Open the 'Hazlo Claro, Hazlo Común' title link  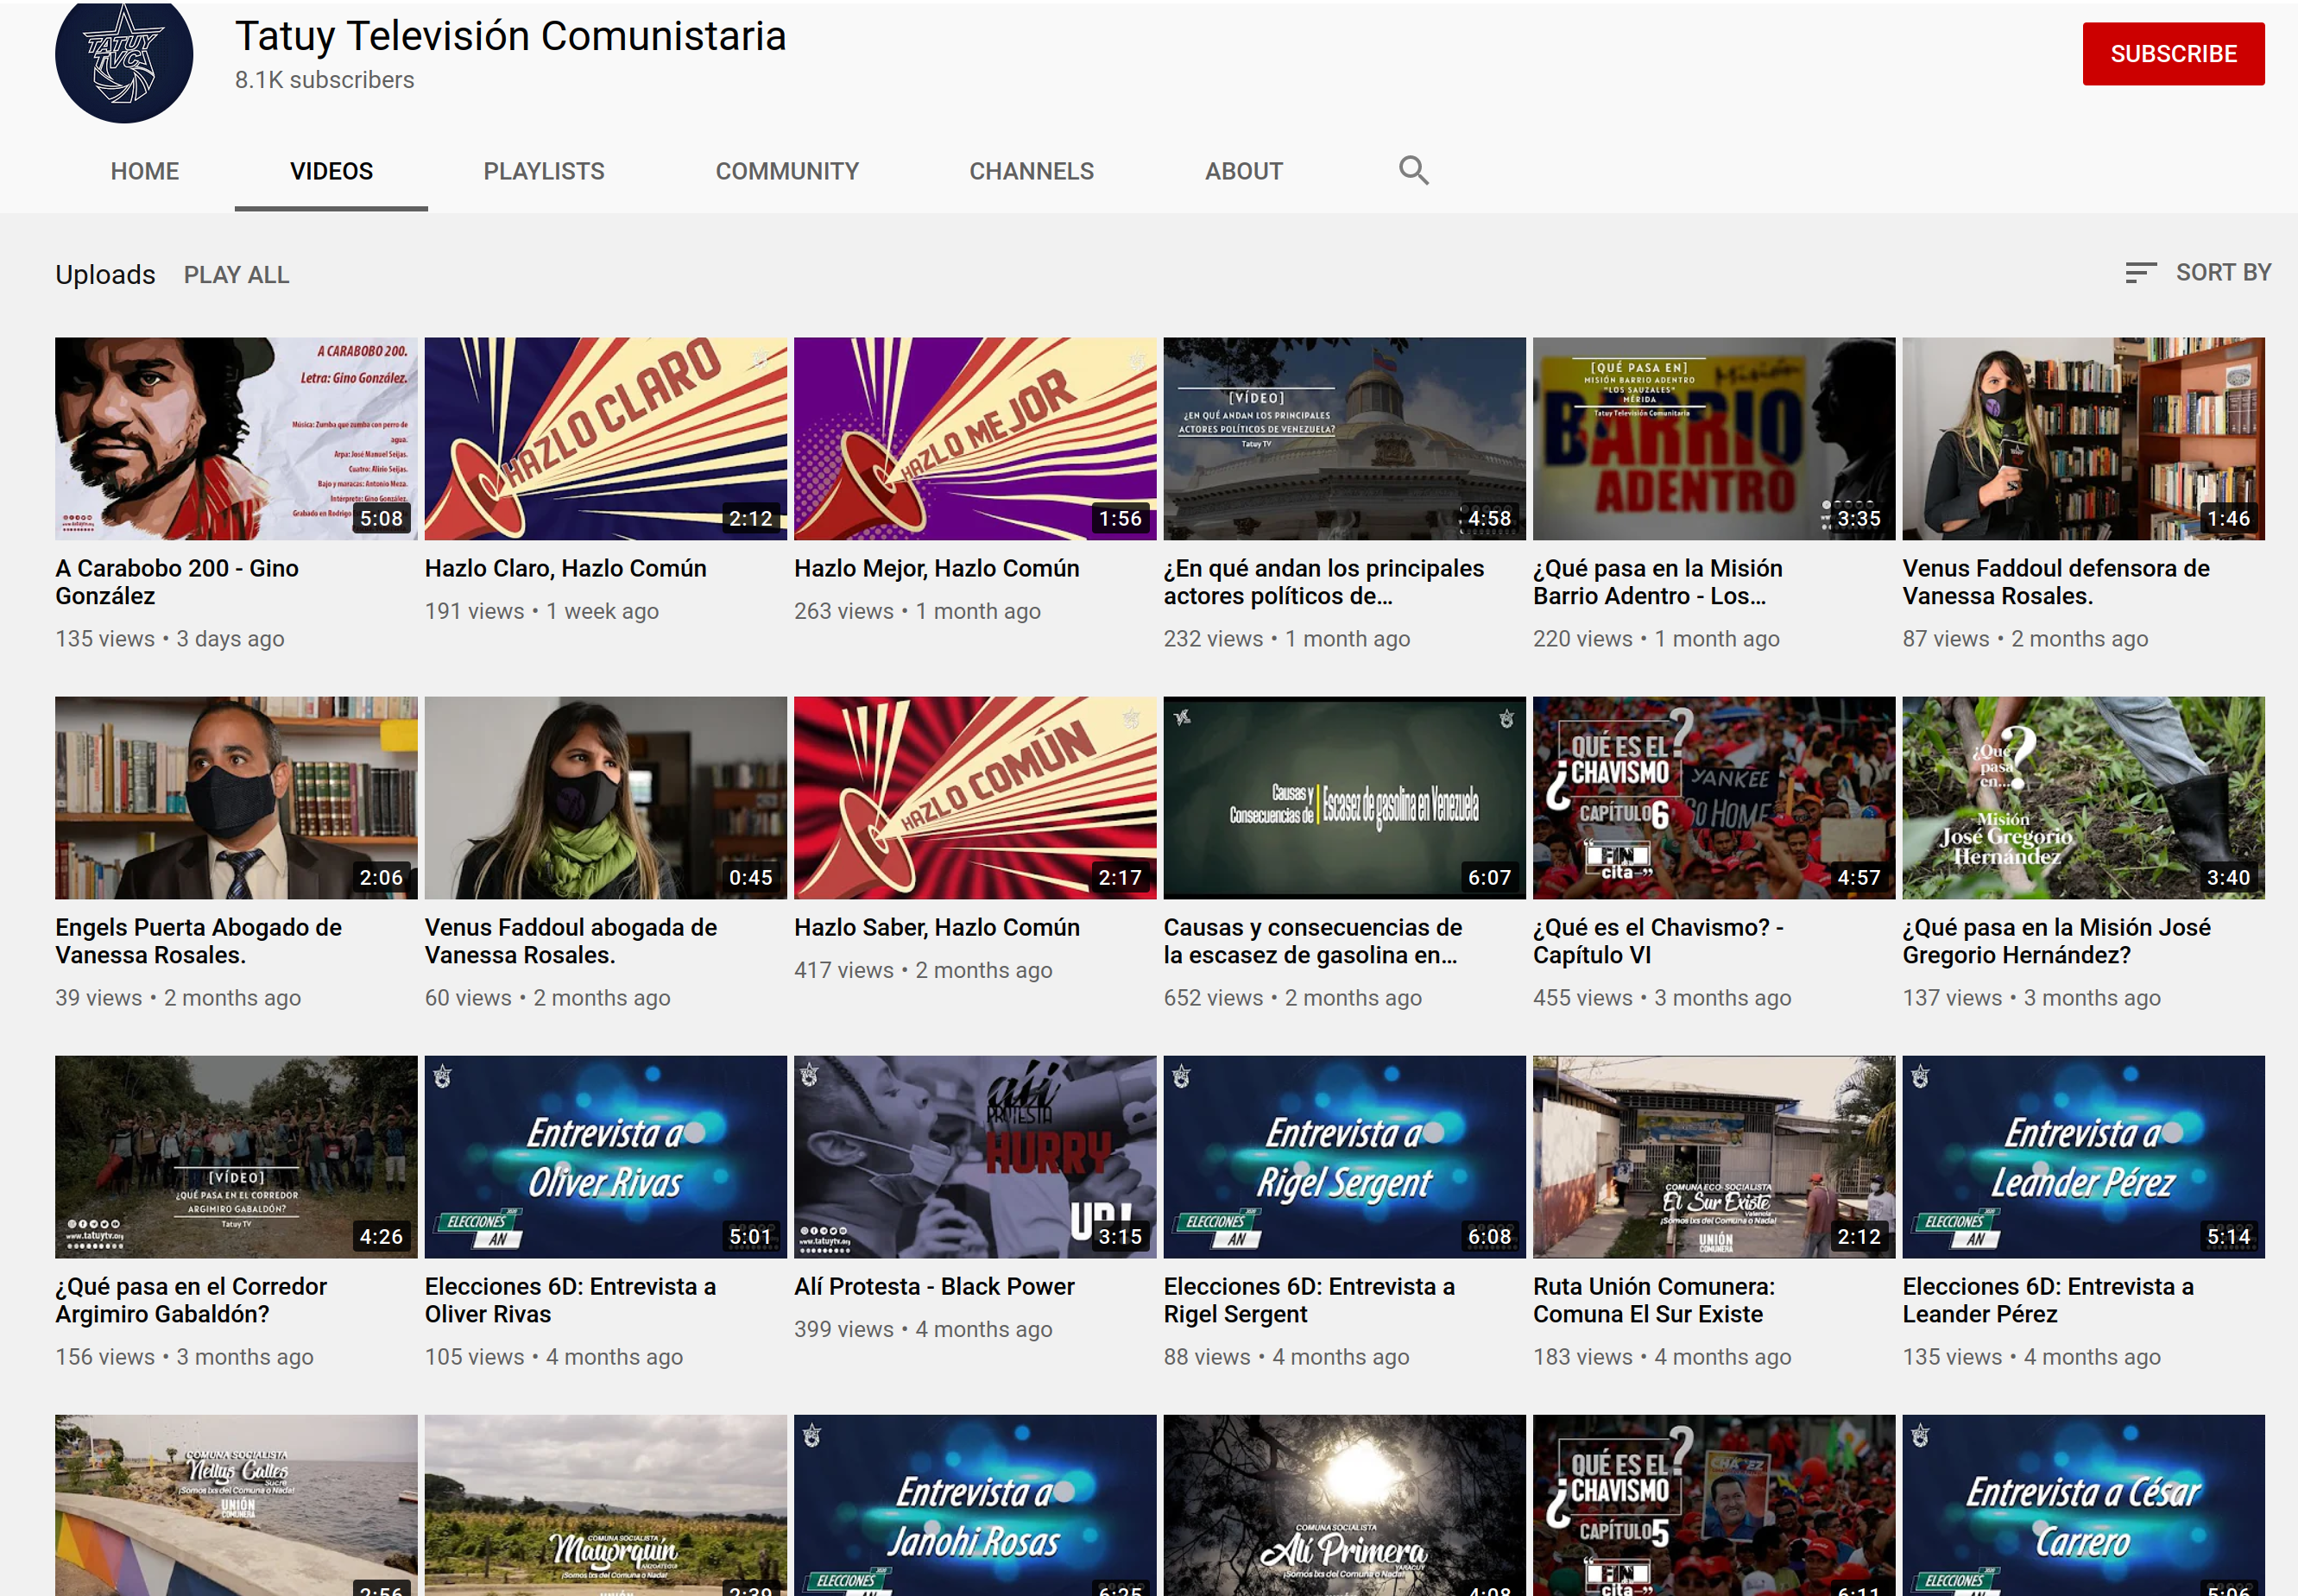tap(566, 568)
